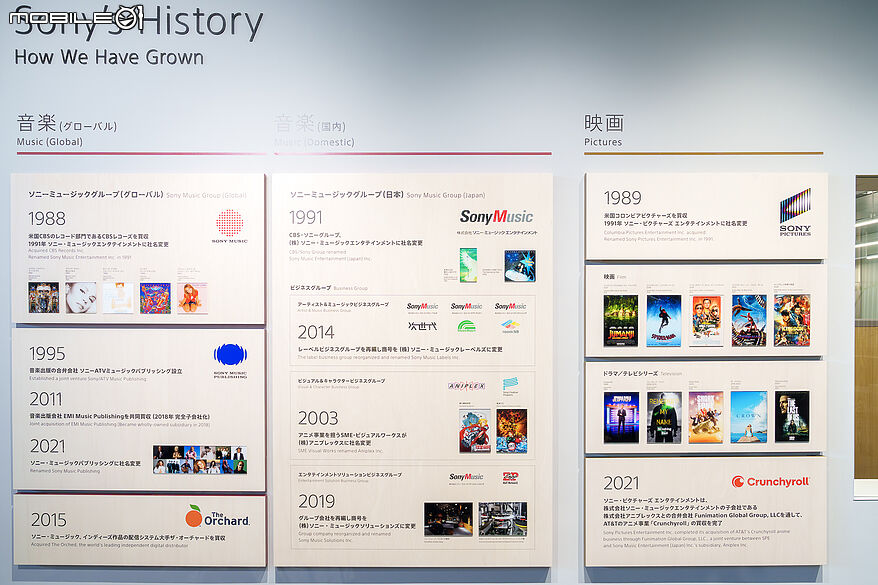Click the faded "Music (Domestic)" heading
The image size is (878, 585).
pyautogui.click(x=314, y=142)
